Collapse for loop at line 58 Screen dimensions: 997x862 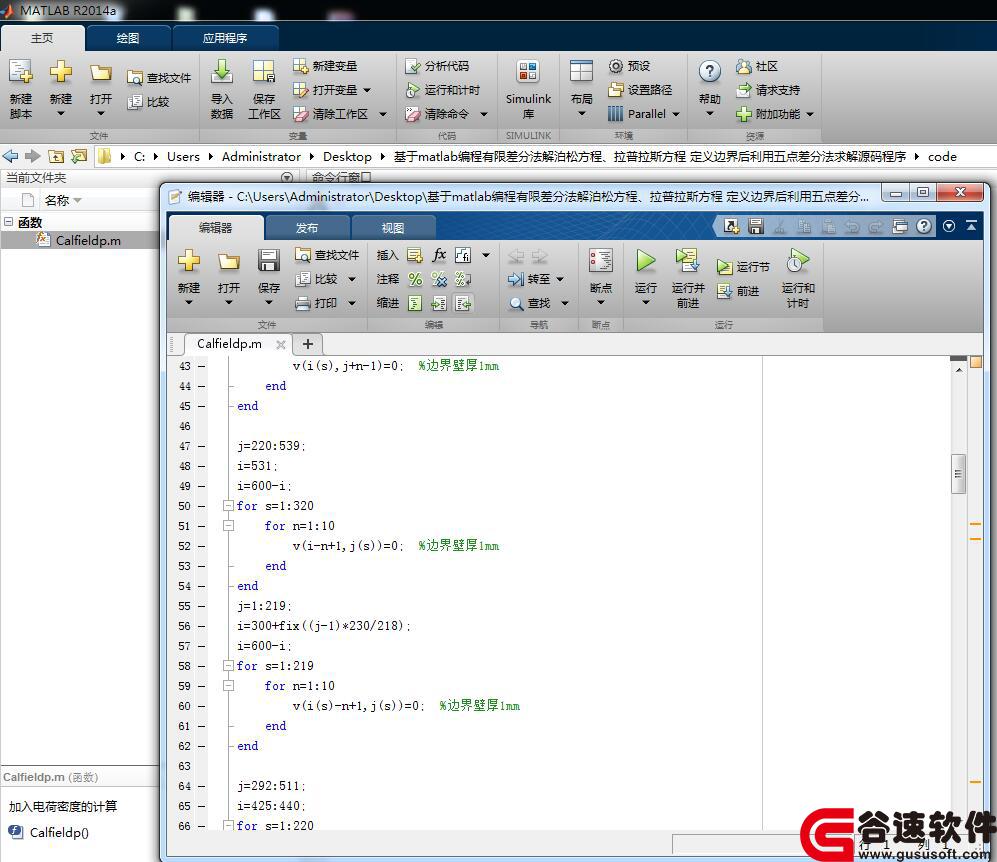click(228, 666)
